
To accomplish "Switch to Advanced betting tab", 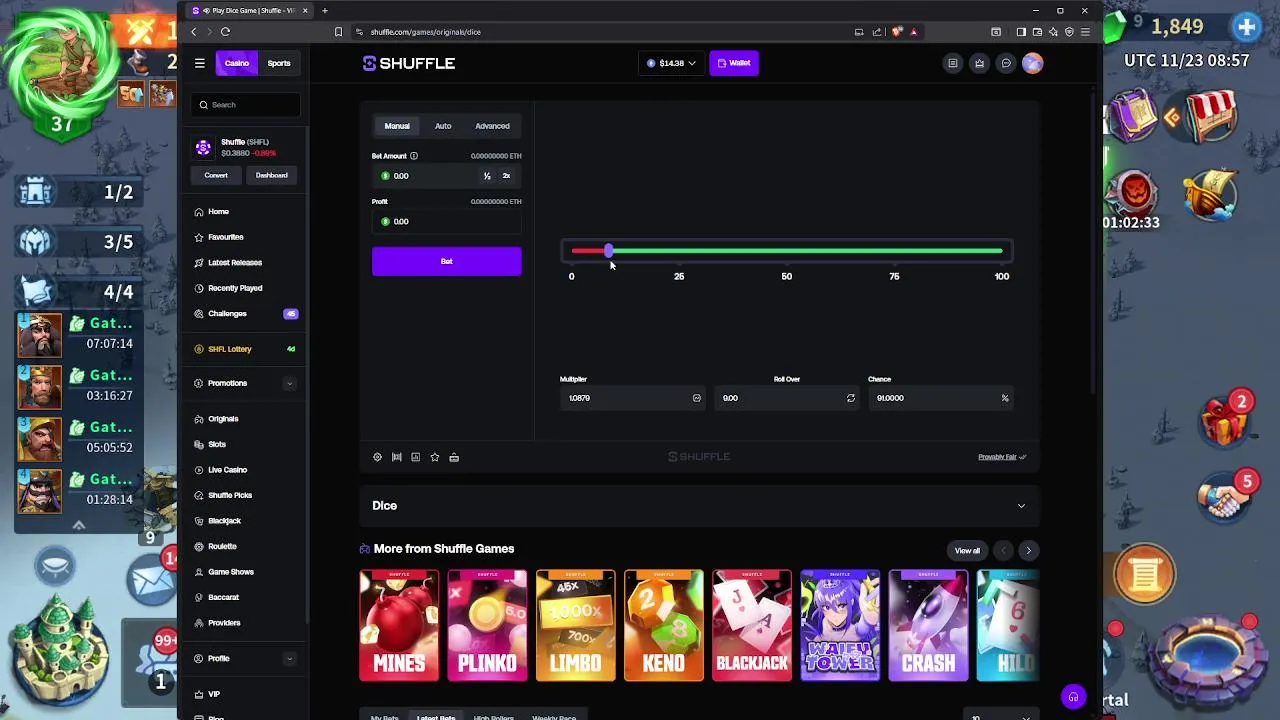I will coord(492,126).
